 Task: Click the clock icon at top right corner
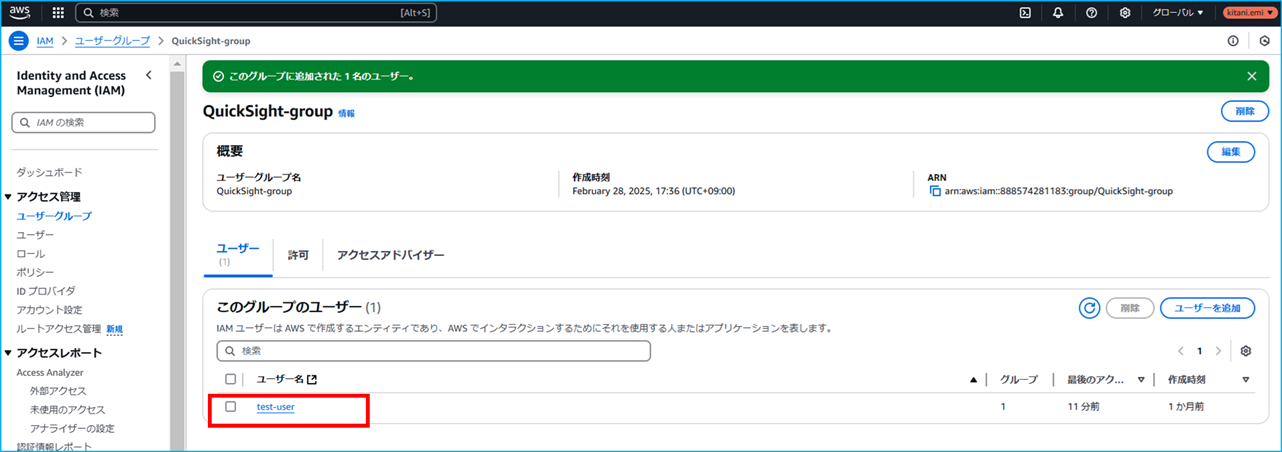[1265, 41]
